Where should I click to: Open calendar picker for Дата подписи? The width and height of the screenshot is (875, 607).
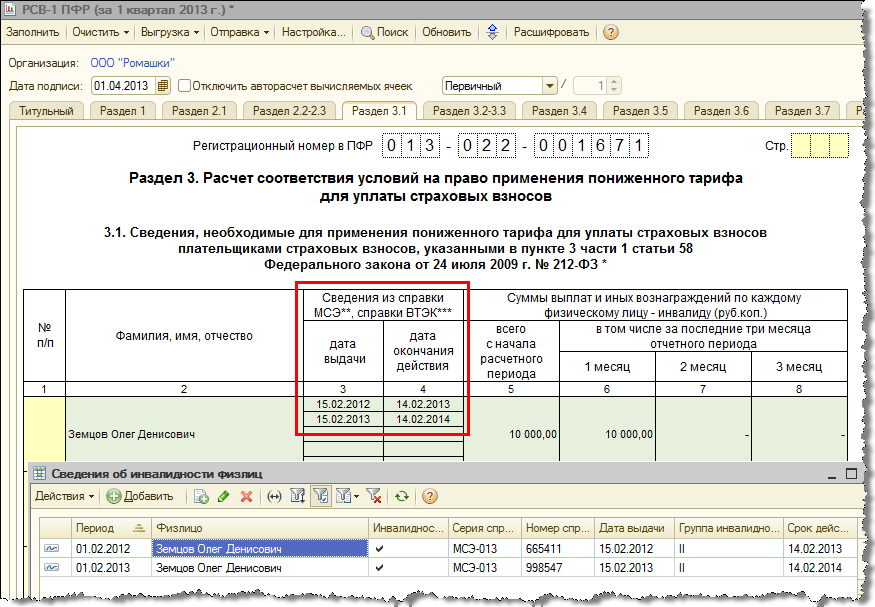click(x=164, y=86)
